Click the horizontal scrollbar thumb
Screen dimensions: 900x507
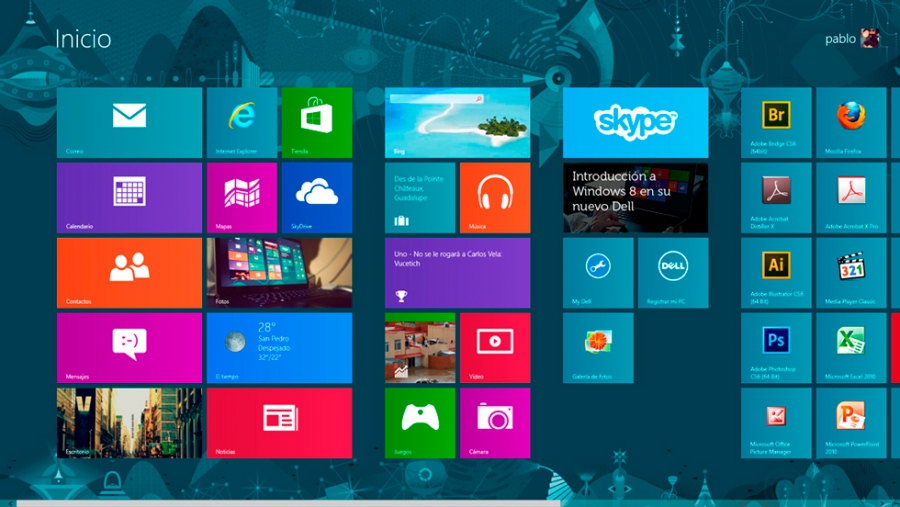point(288,504)
